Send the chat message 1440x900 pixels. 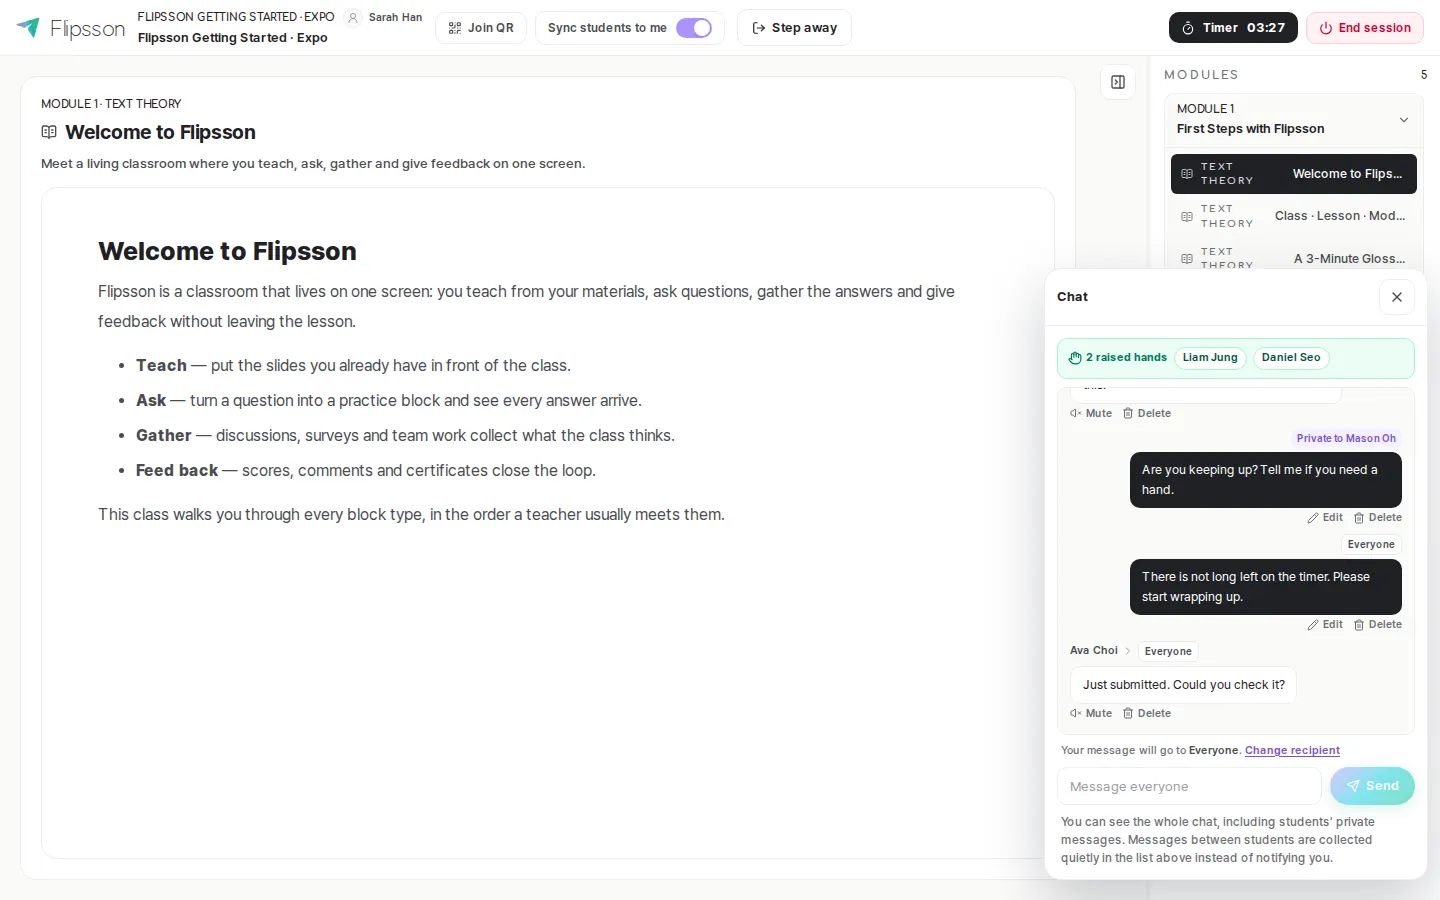click(x=1372, y=786)
